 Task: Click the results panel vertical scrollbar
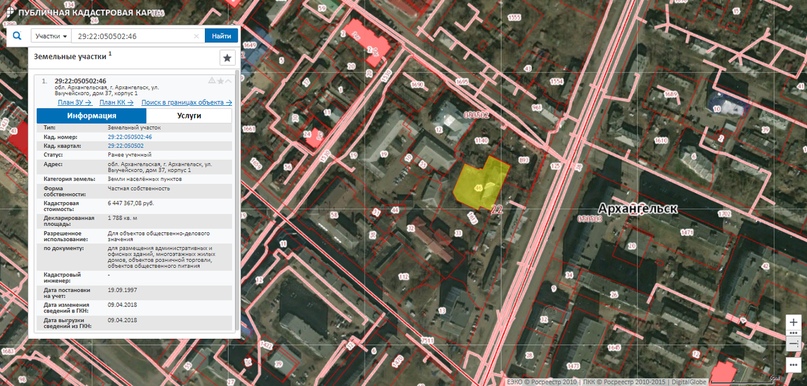coord(237,201)
